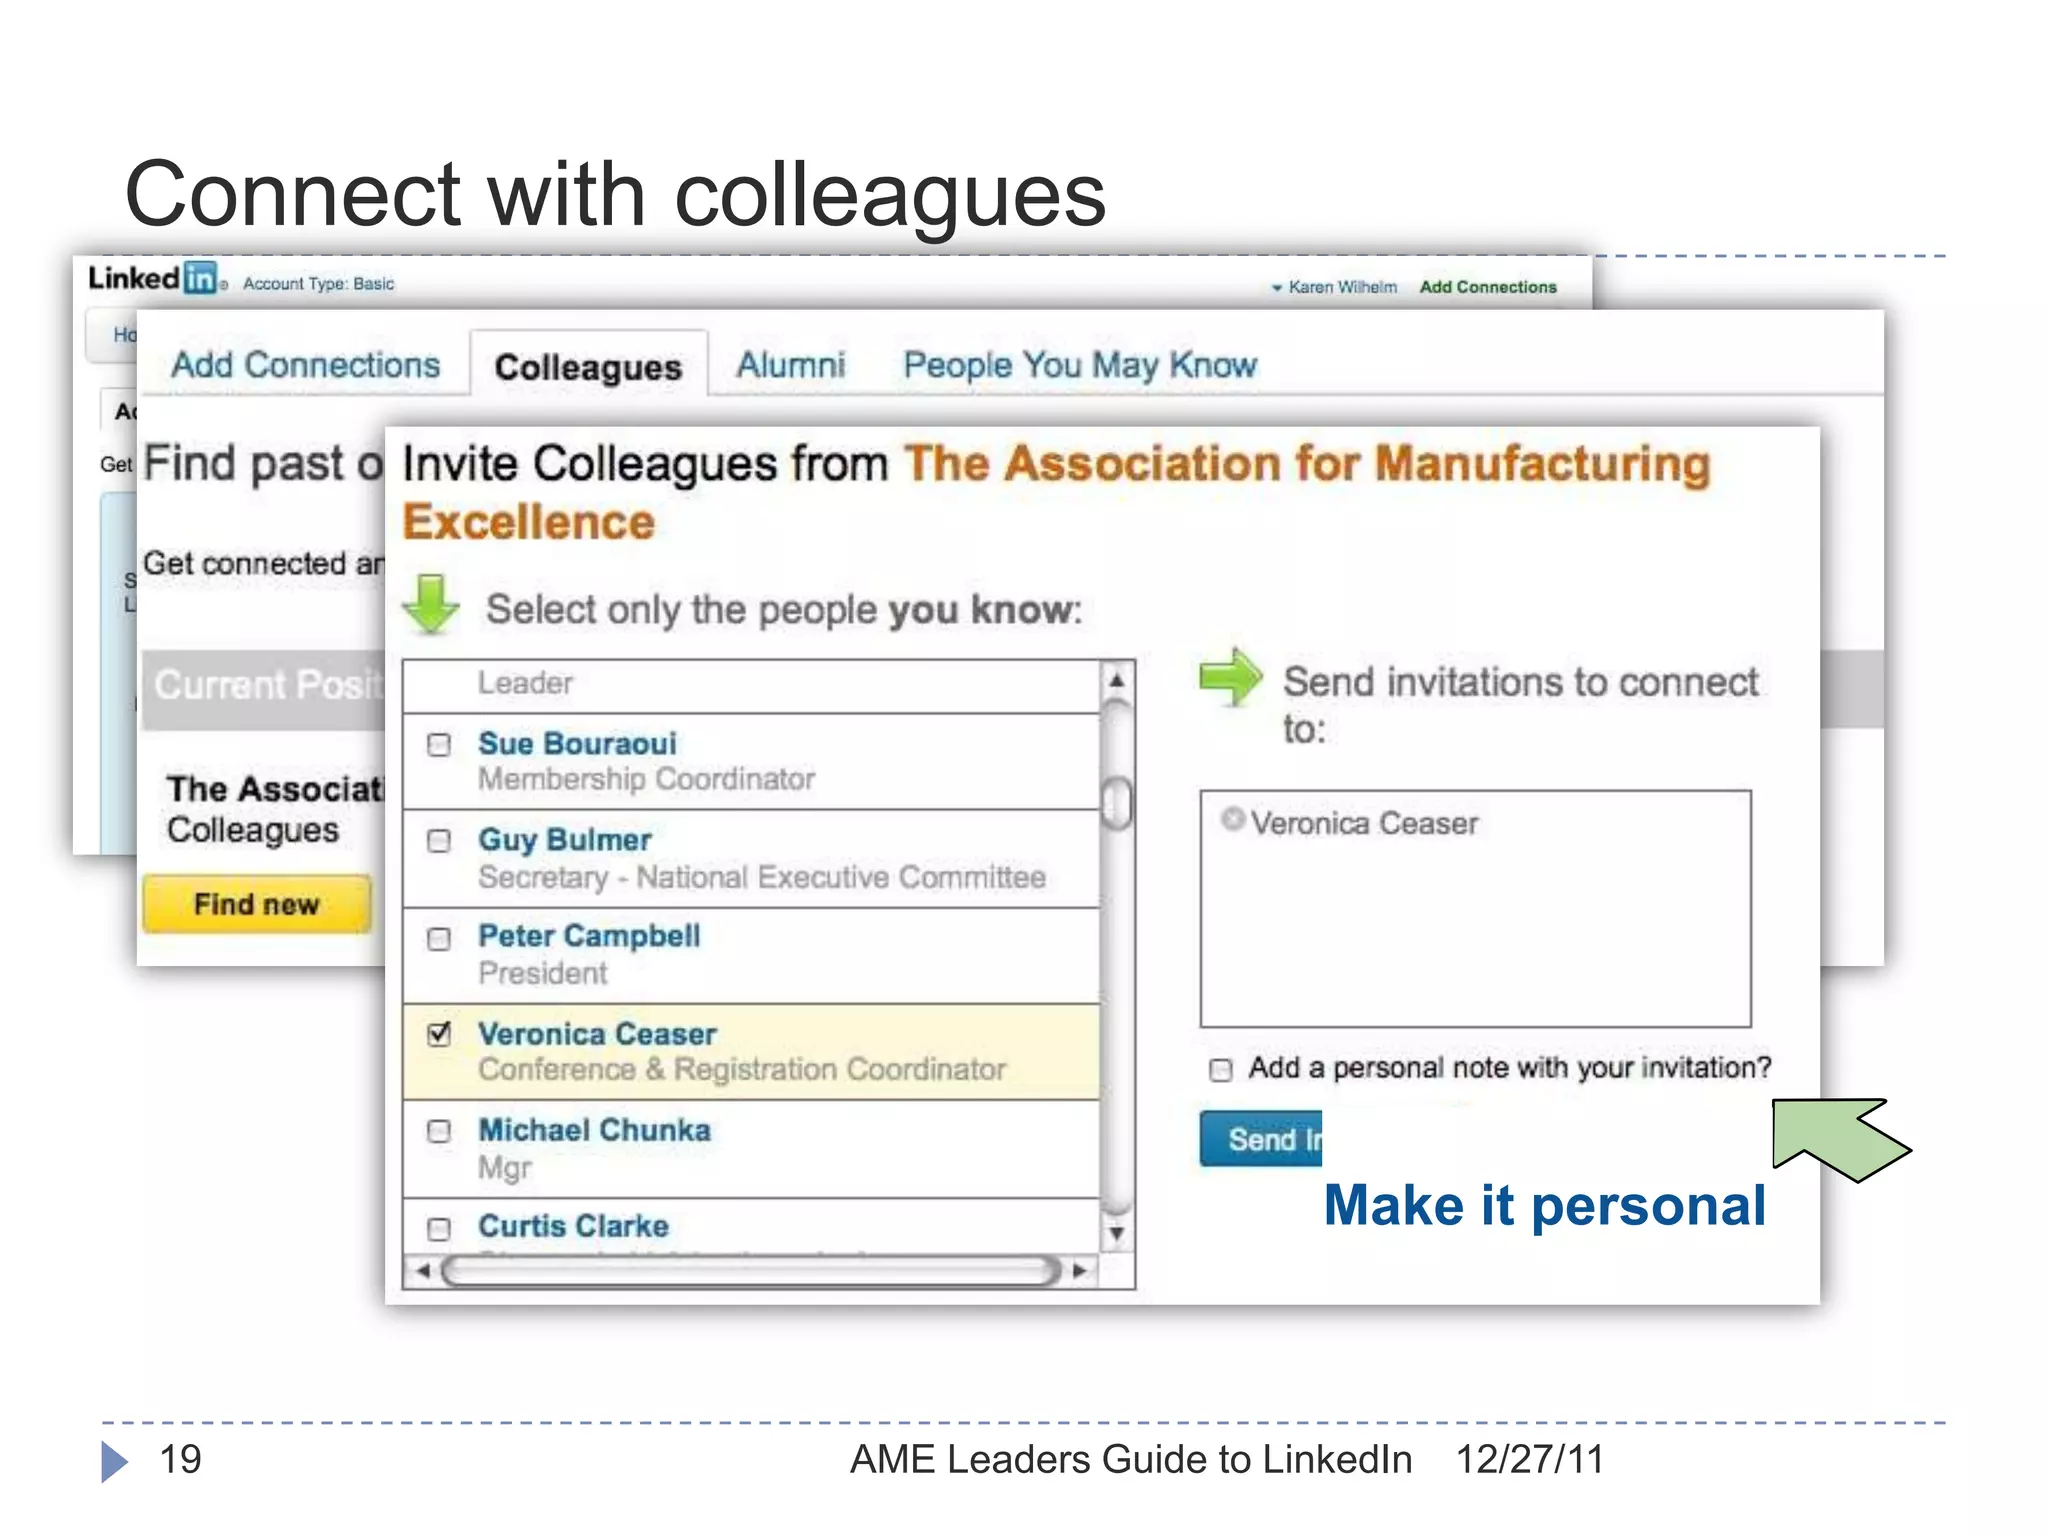Open Curtis Clarke's profile link
Viewport: 2048px width, 1536px height.
pyautogui.click(x=573, y=1226)
